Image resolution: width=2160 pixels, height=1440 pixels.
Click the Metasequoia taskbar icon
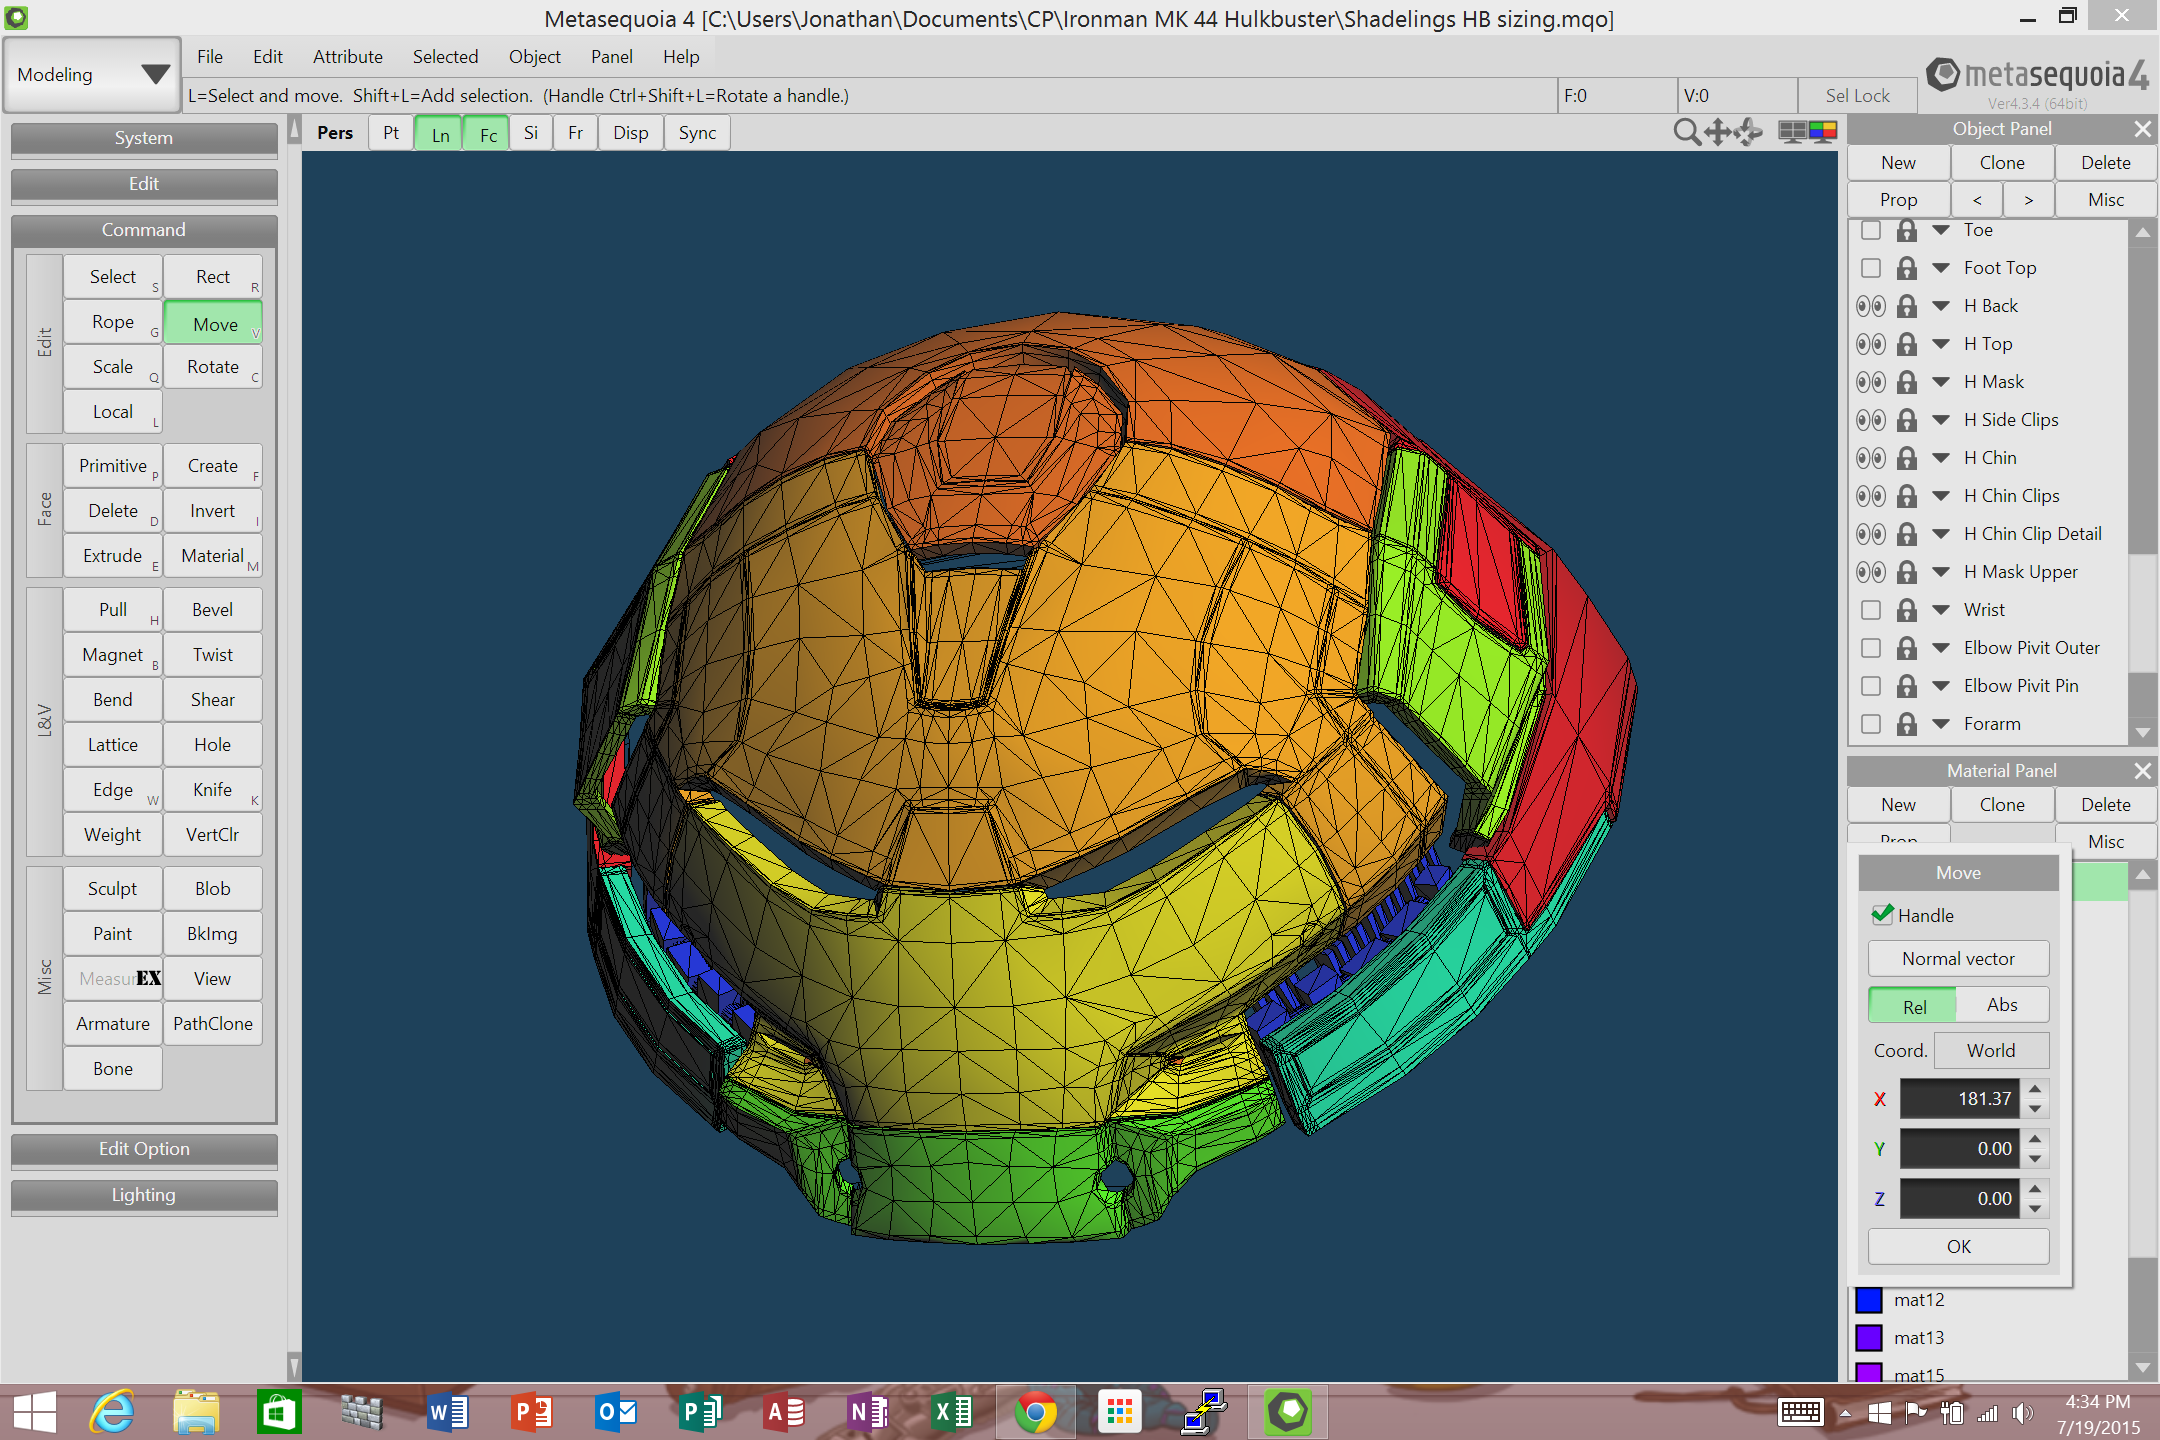(1288, 1412)
